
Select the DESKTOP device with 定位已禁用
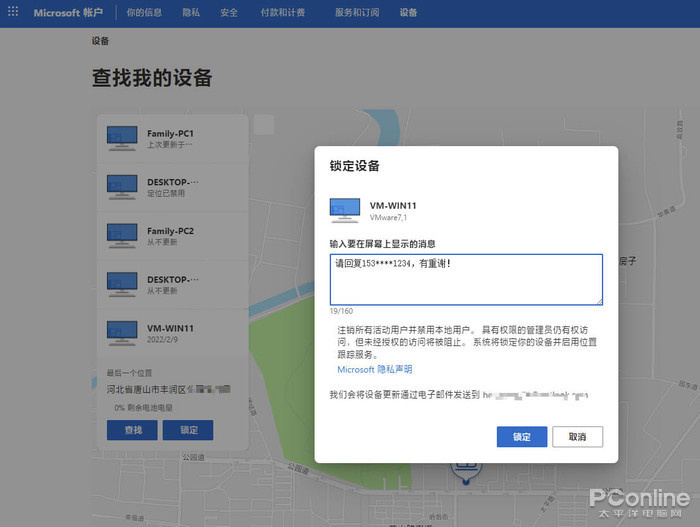173,187
